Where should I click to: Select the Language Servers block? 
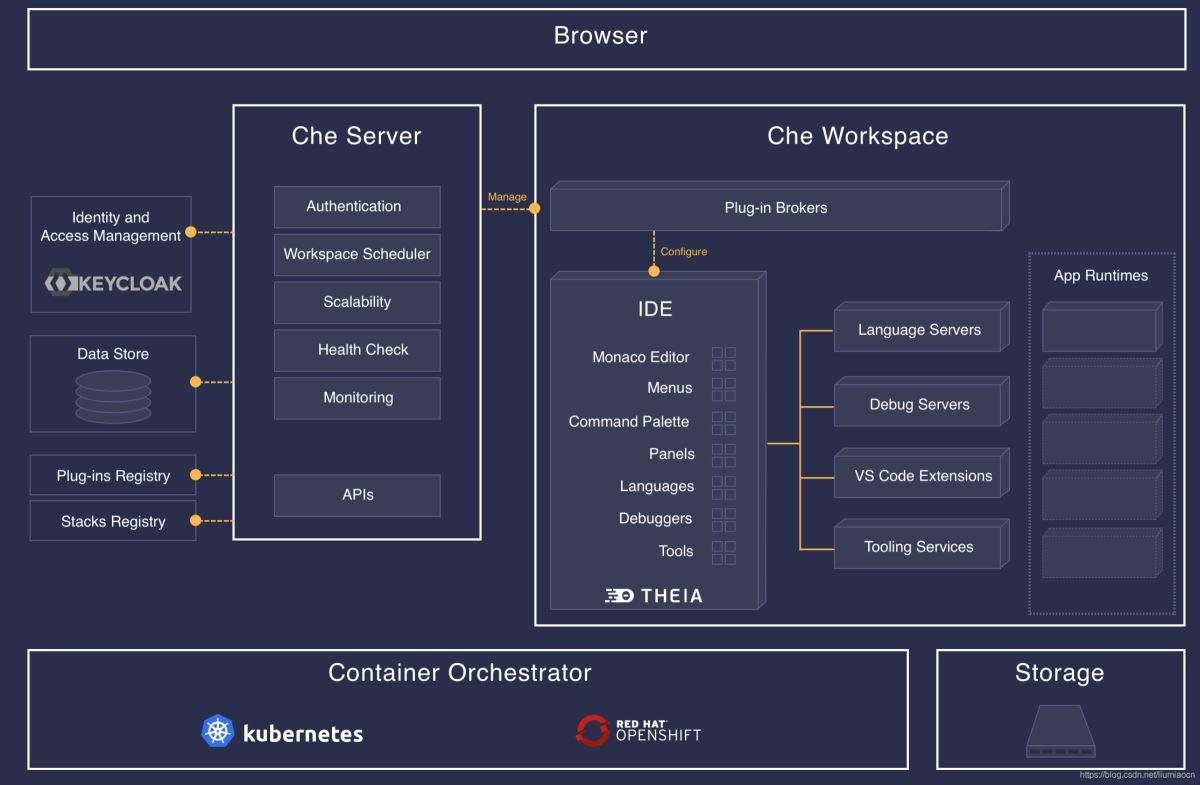pos(918,331)
